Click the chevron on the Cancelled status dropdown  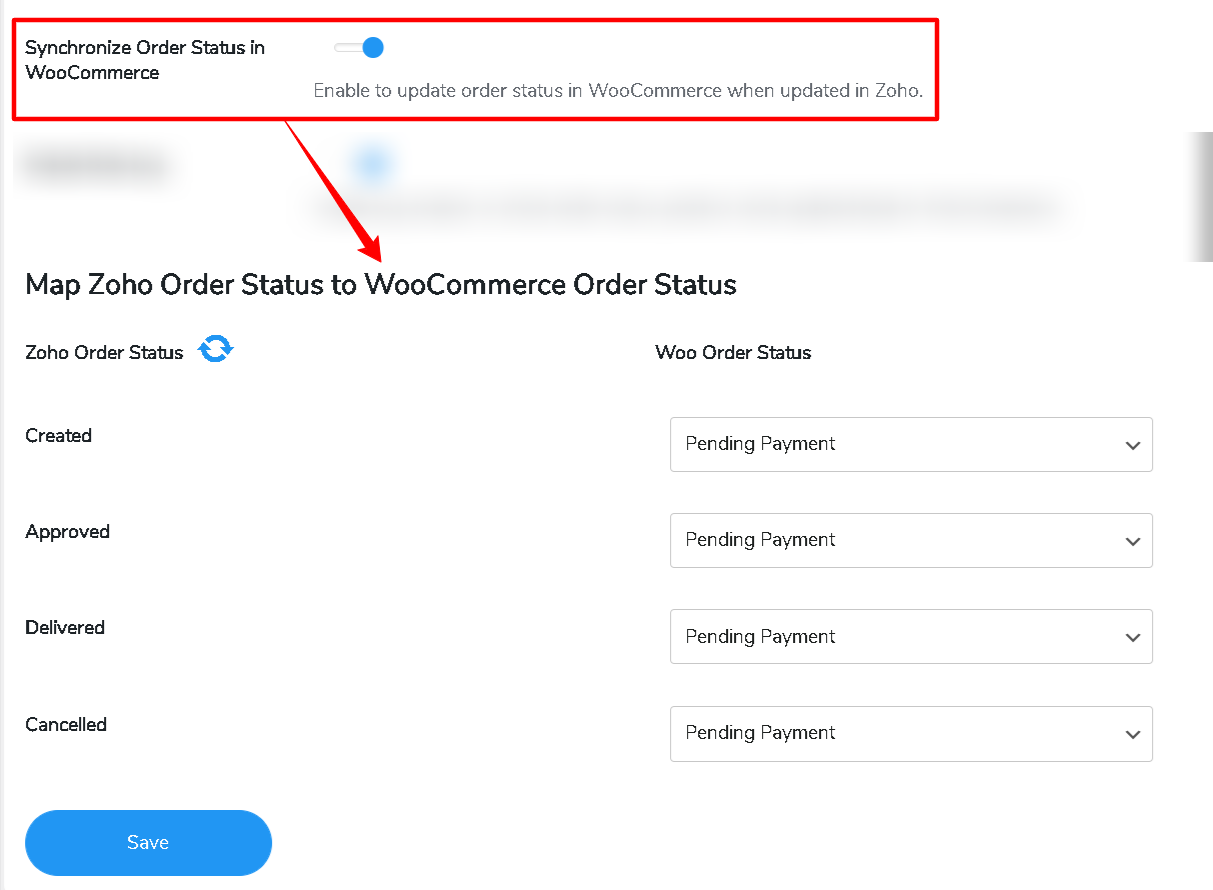pyautogui.click(x=1133, y=733)
